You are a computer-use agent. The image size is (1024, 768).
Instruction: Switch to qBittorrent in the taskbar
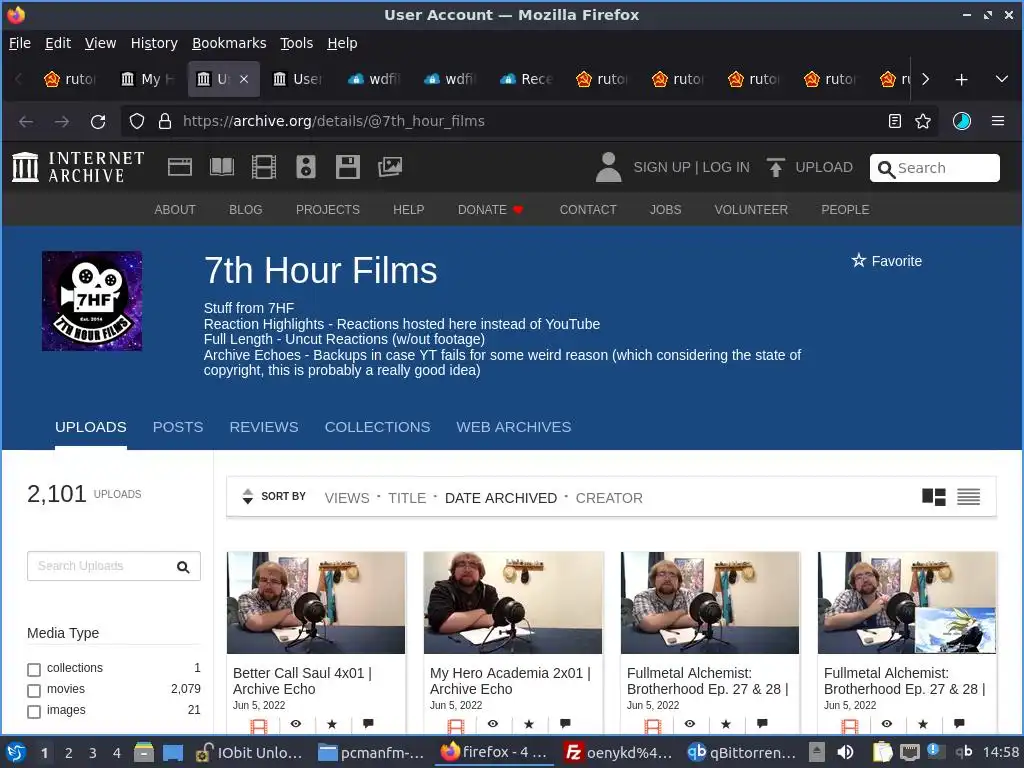[742, 752]
